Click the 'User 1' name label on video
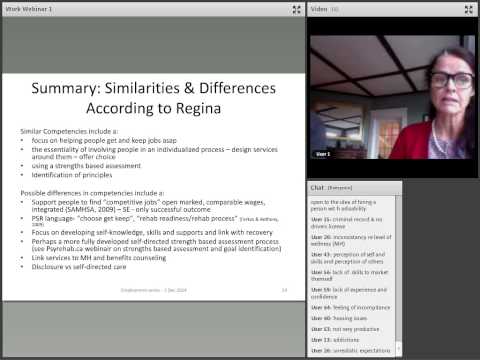The height and width of the screenshot is (360, 480). click(x=323, y=154)
